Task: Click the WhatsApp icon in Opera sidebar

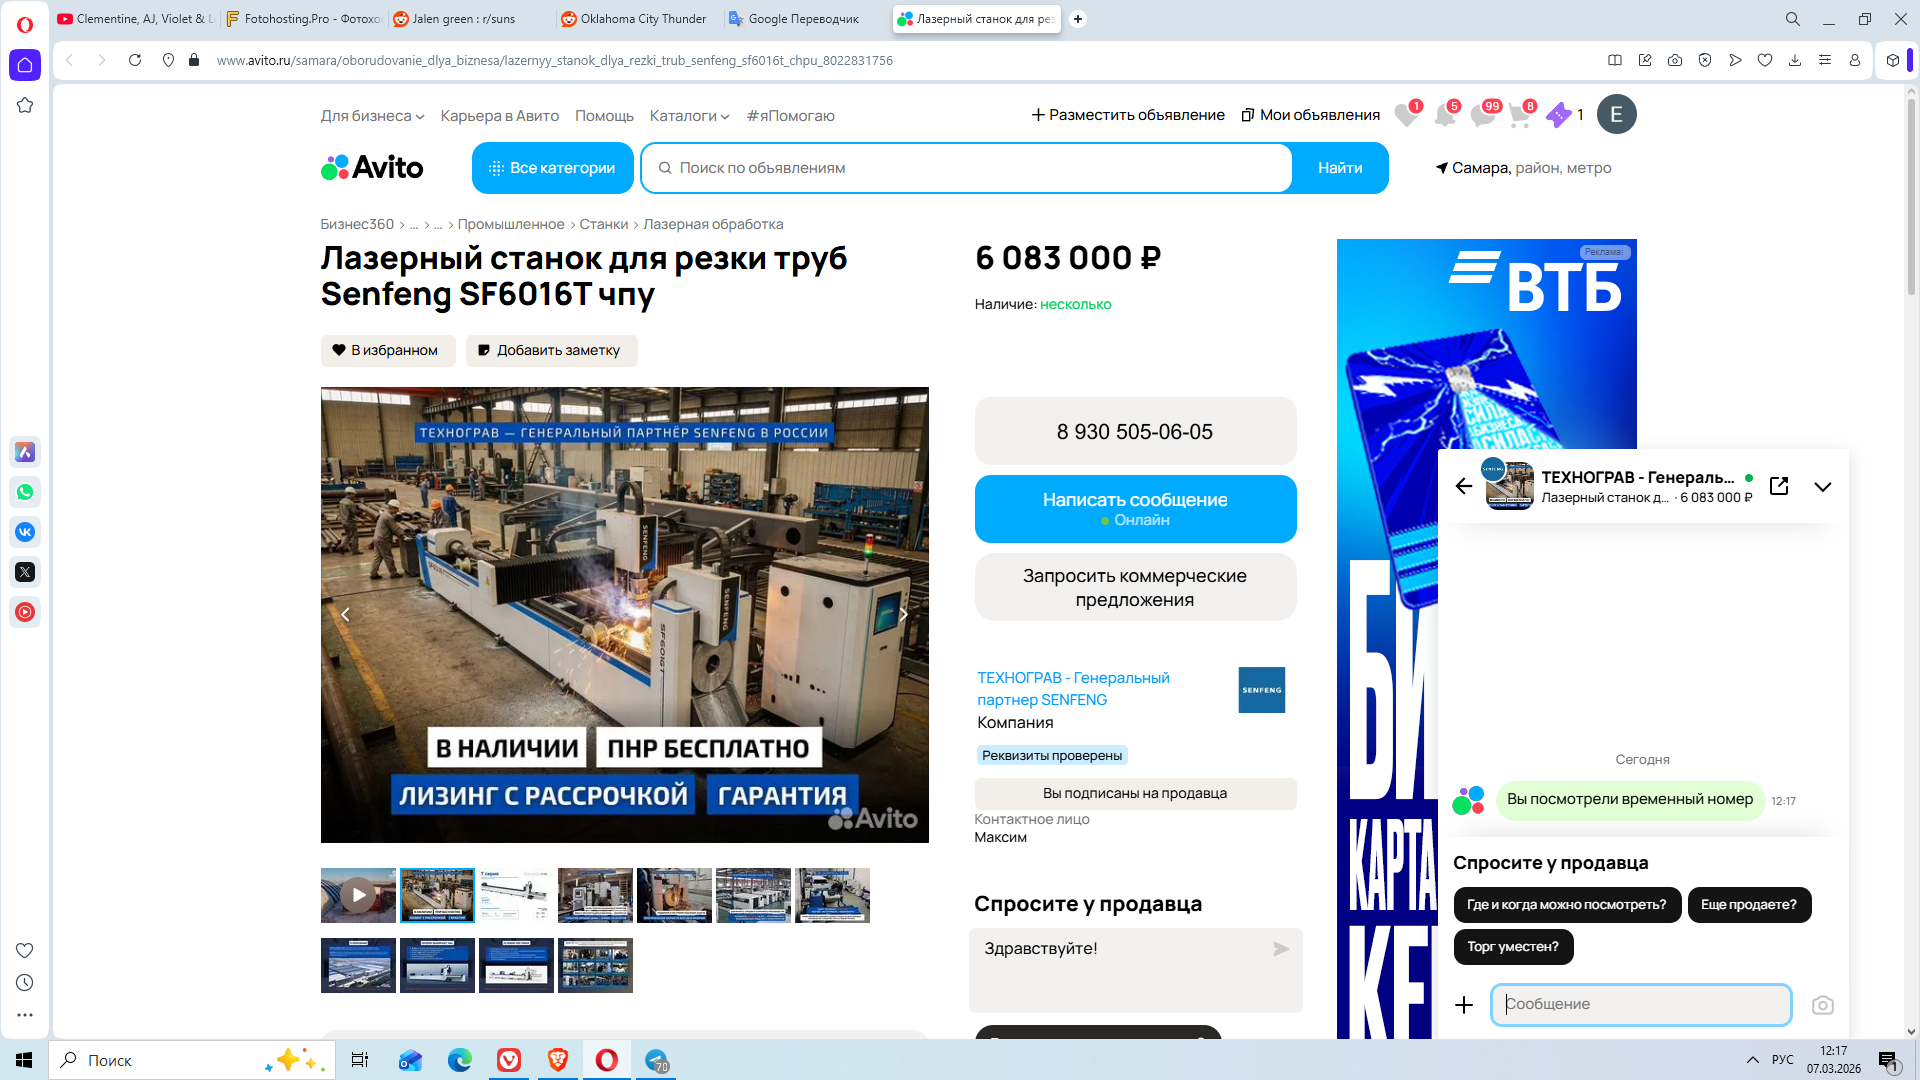Action: tap(25, 492)
